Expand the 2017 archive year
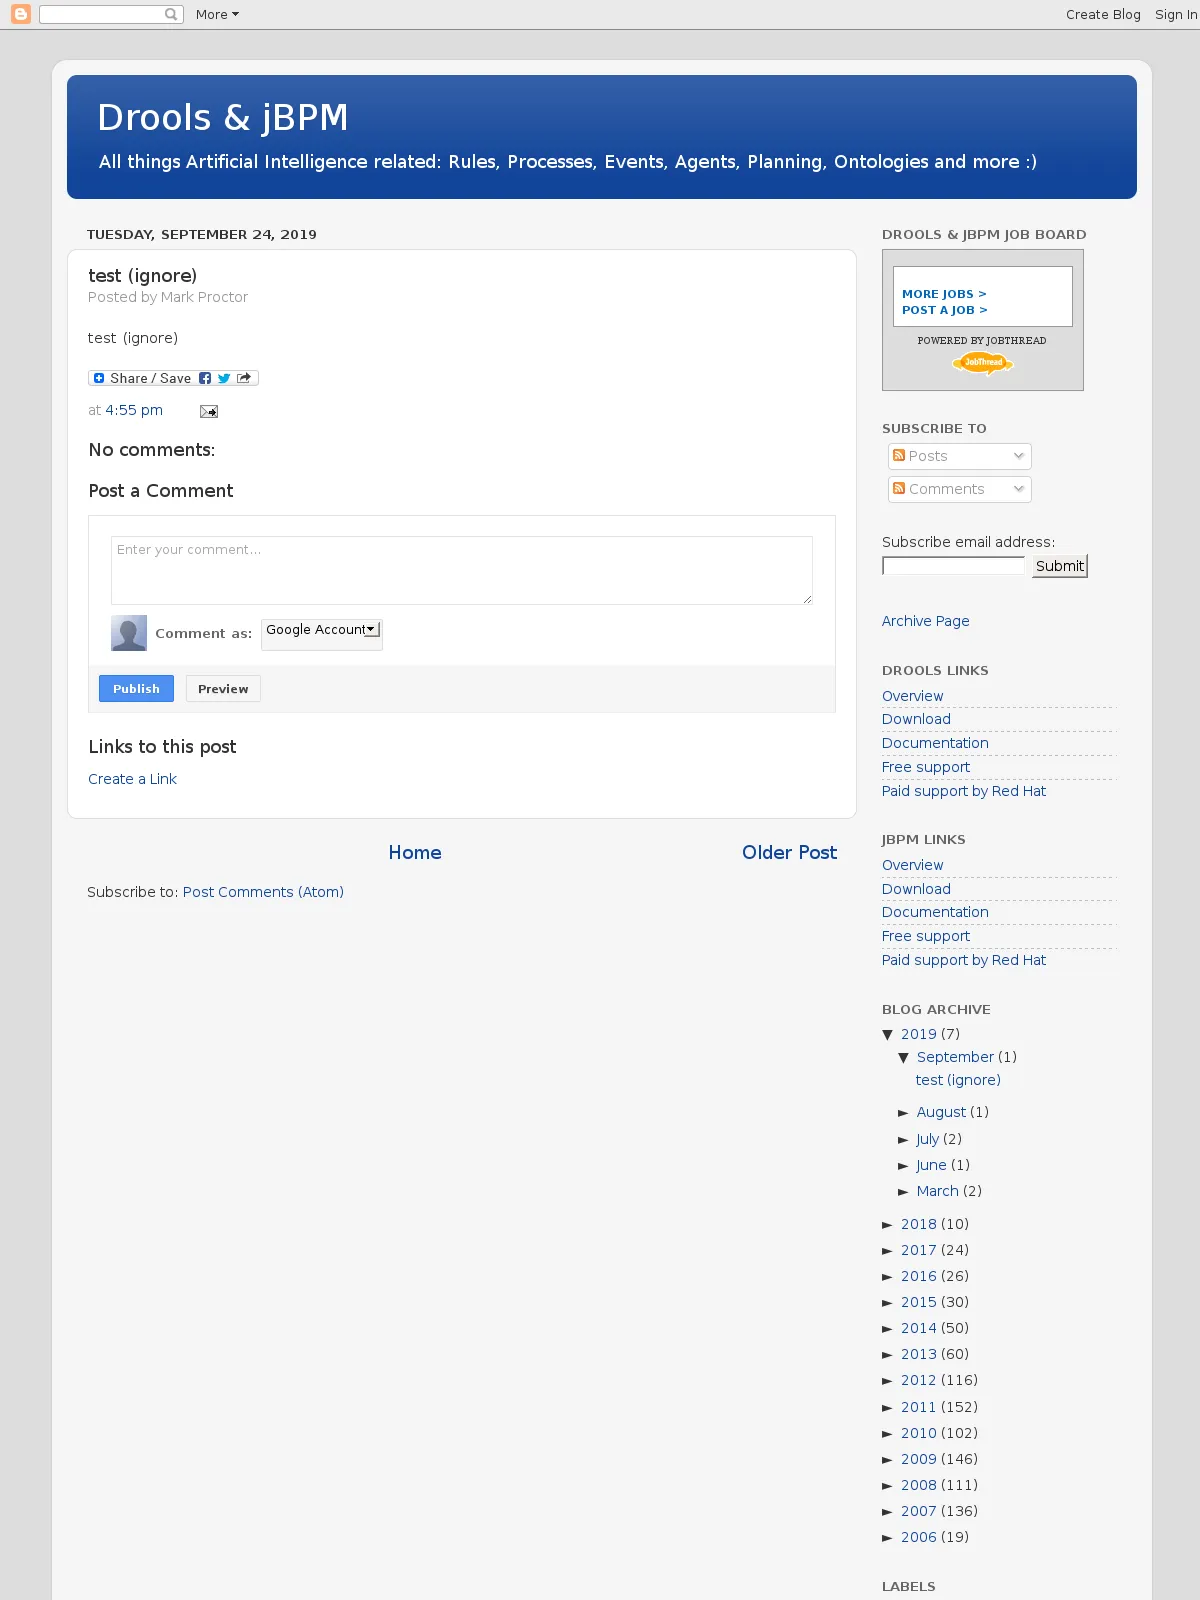This screenshot has height=1600, width=1200. click(888, 1251)
